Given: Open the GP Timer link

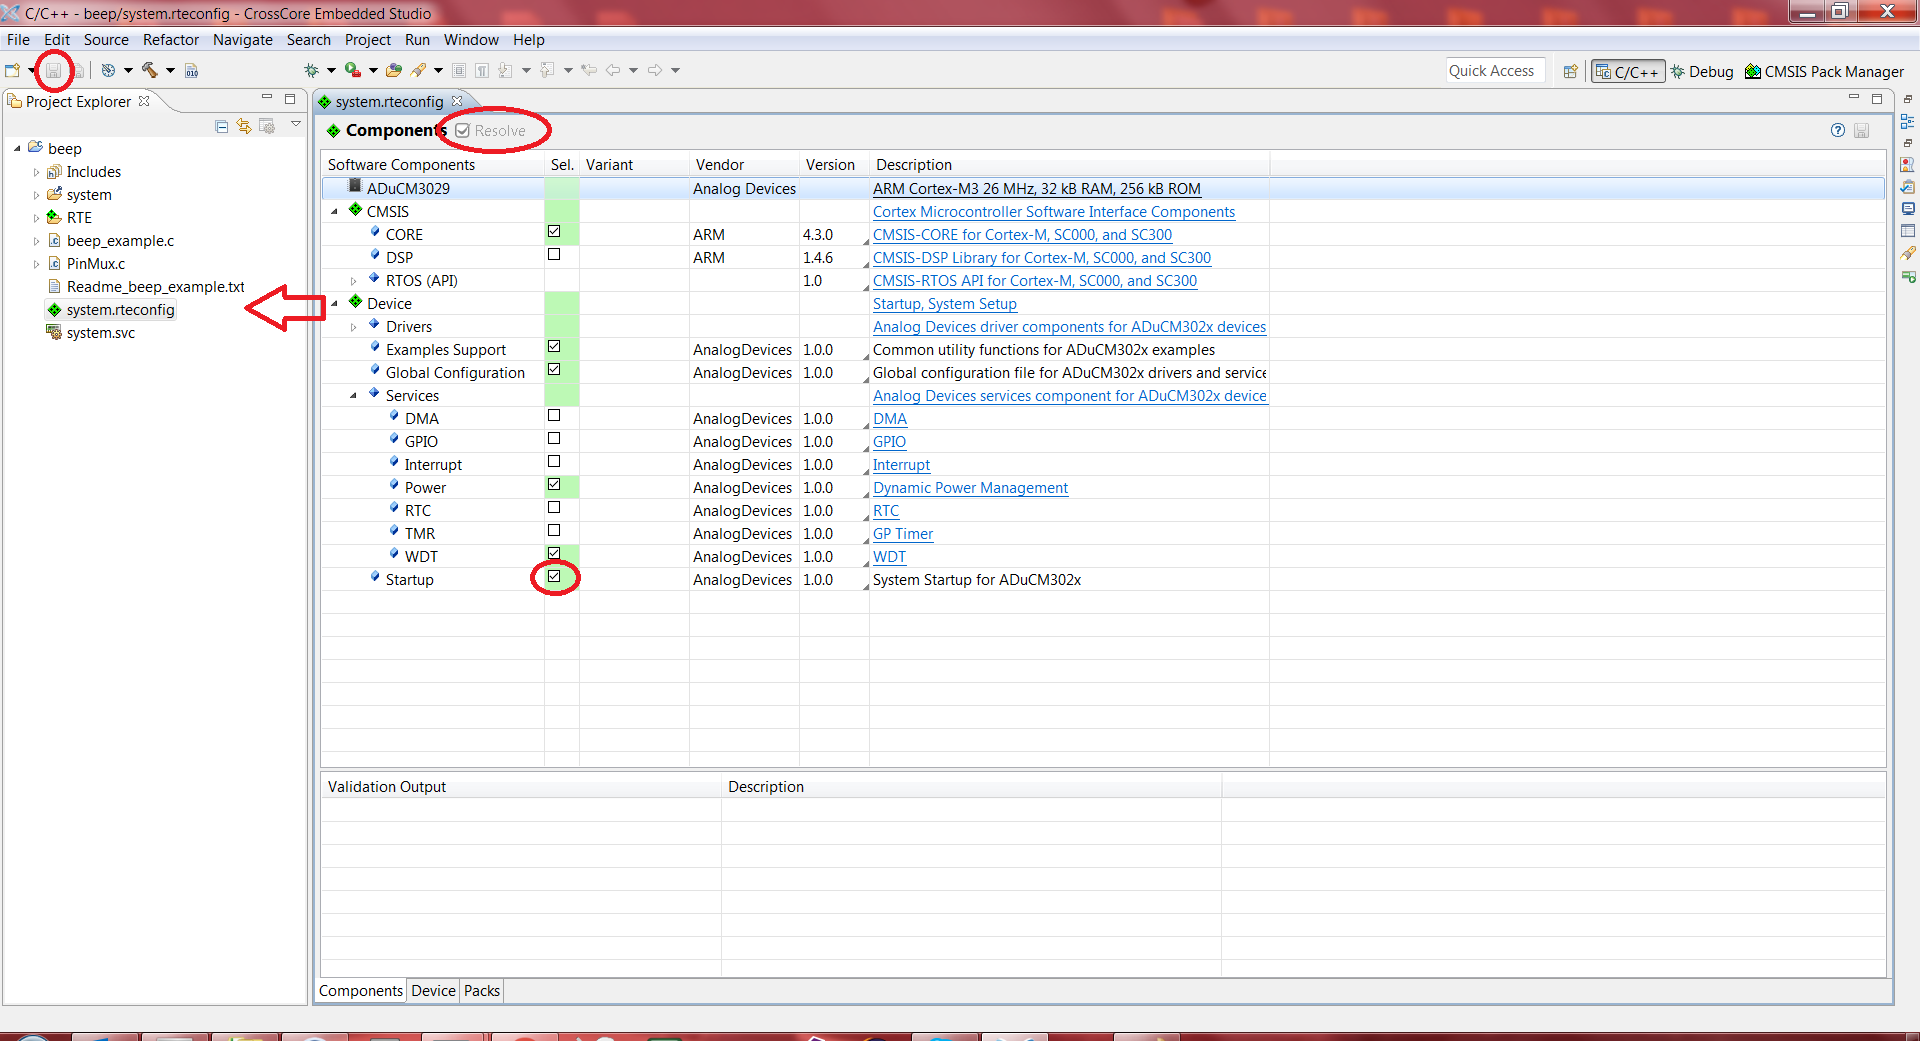Looking at the screenshot, I should point(903,534).
